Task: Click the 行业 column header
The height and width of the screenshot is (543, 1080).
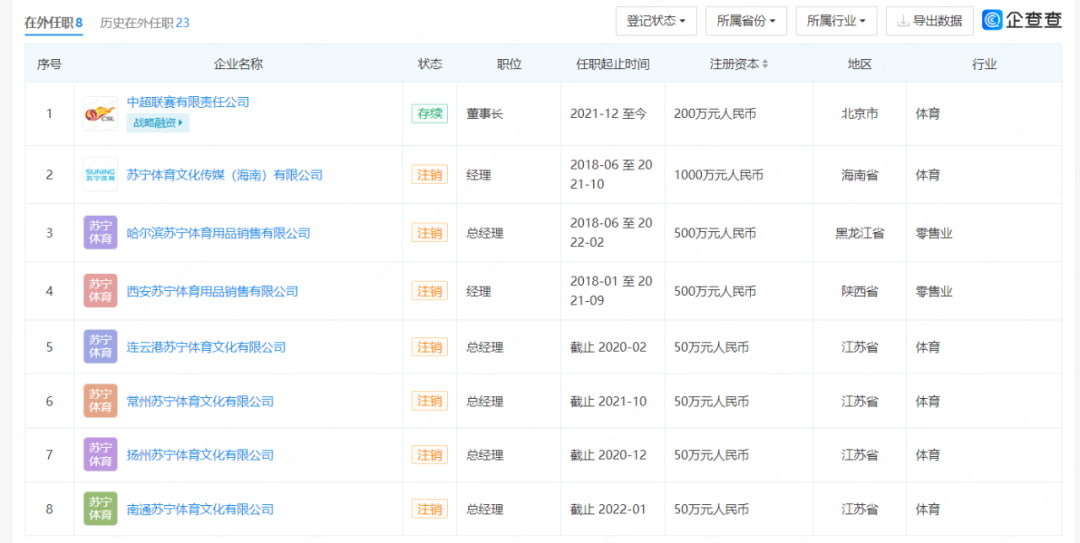Action: (x=984, y=64)
